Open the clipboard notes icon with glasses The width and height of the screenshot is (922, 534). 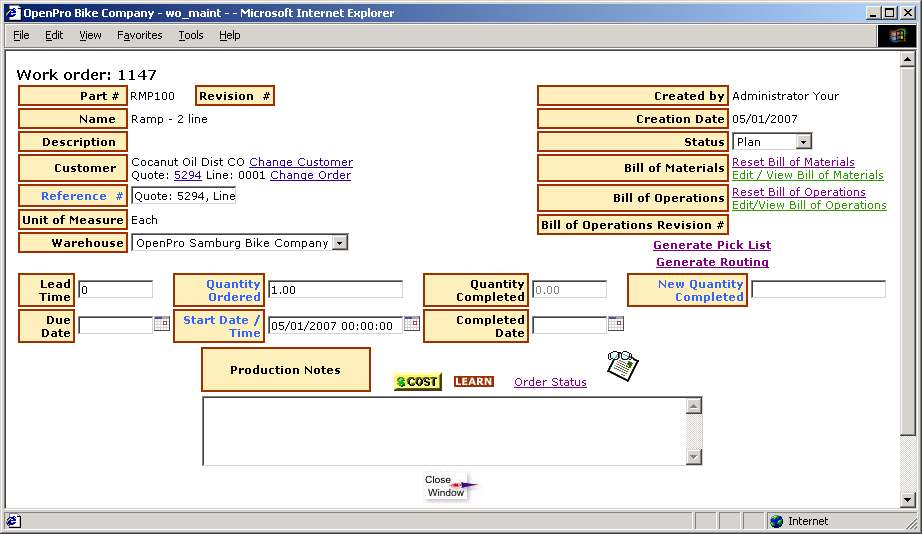coord(622,365)
